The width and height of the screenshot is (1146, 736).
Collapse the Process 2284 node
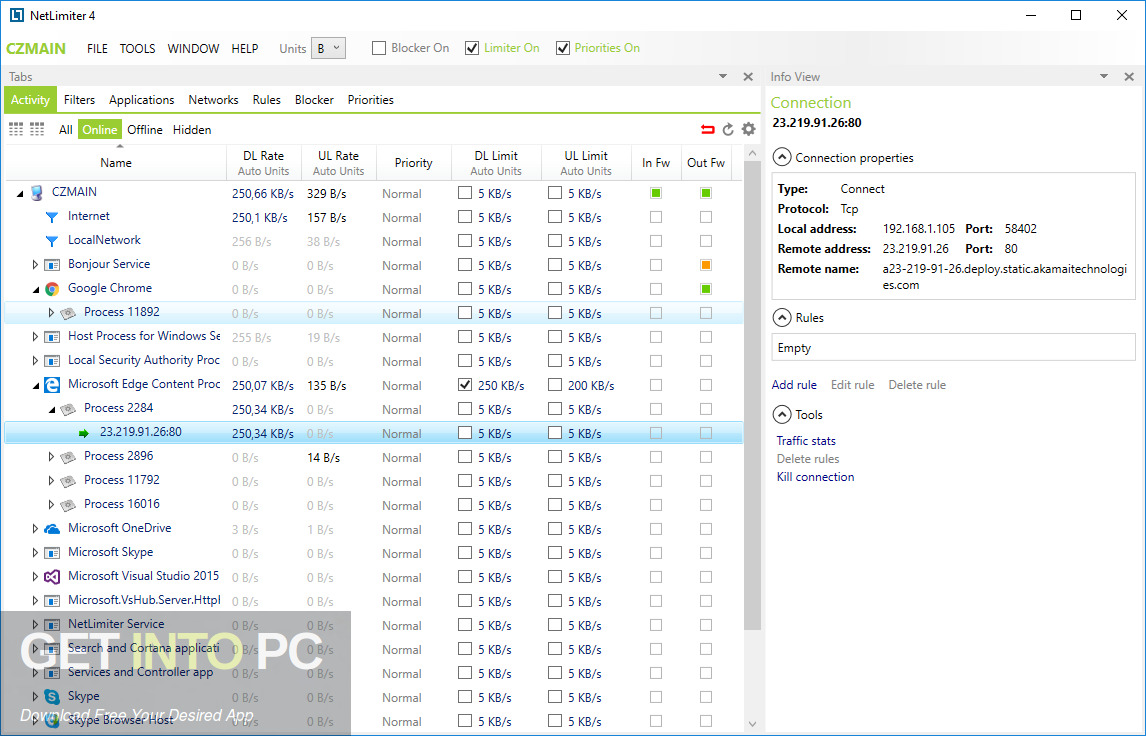click(51, 410)
